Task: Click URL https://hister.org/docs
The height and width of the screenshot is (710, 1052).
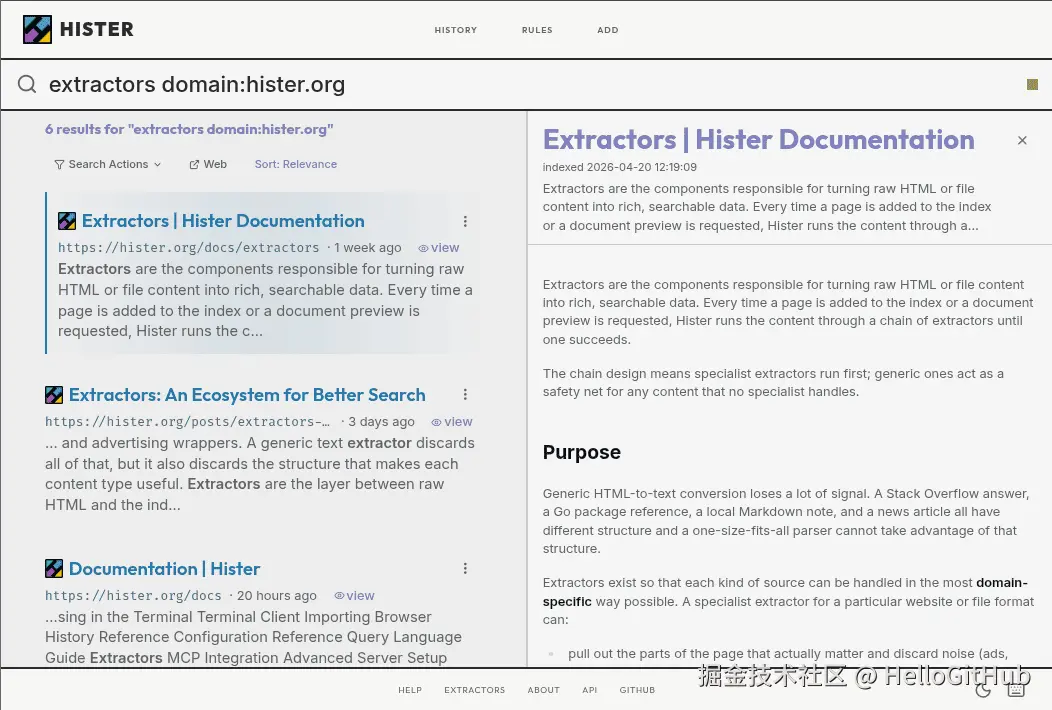Action: click(133, 595)
